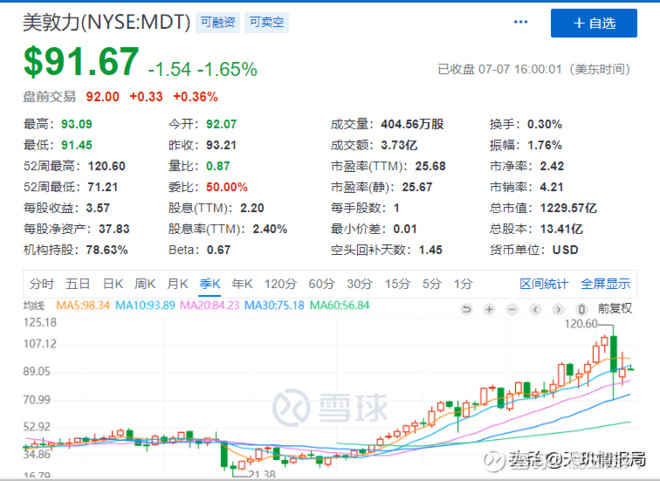Add MDT to watchlist with 自选 button
Viewport: 660px width, 481px height.
pos(593,23)
